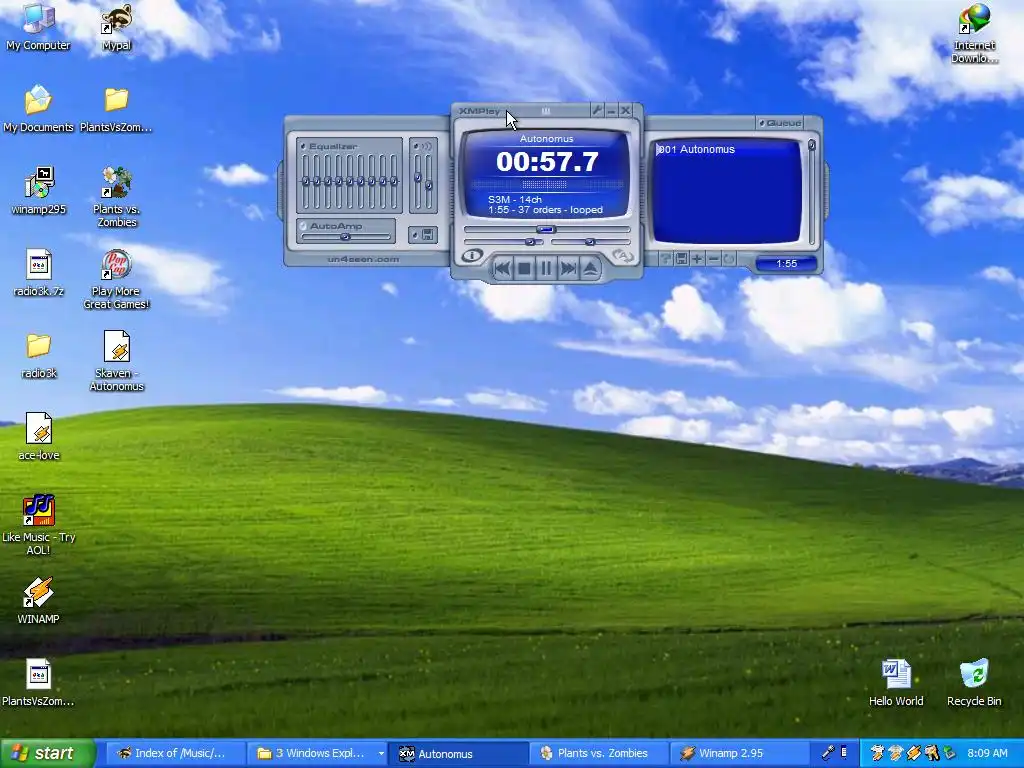The image size is (1024, 768).
Task: Select the 'Like Music - Try AOL!' icon
Action: click(x=38, y=525)
